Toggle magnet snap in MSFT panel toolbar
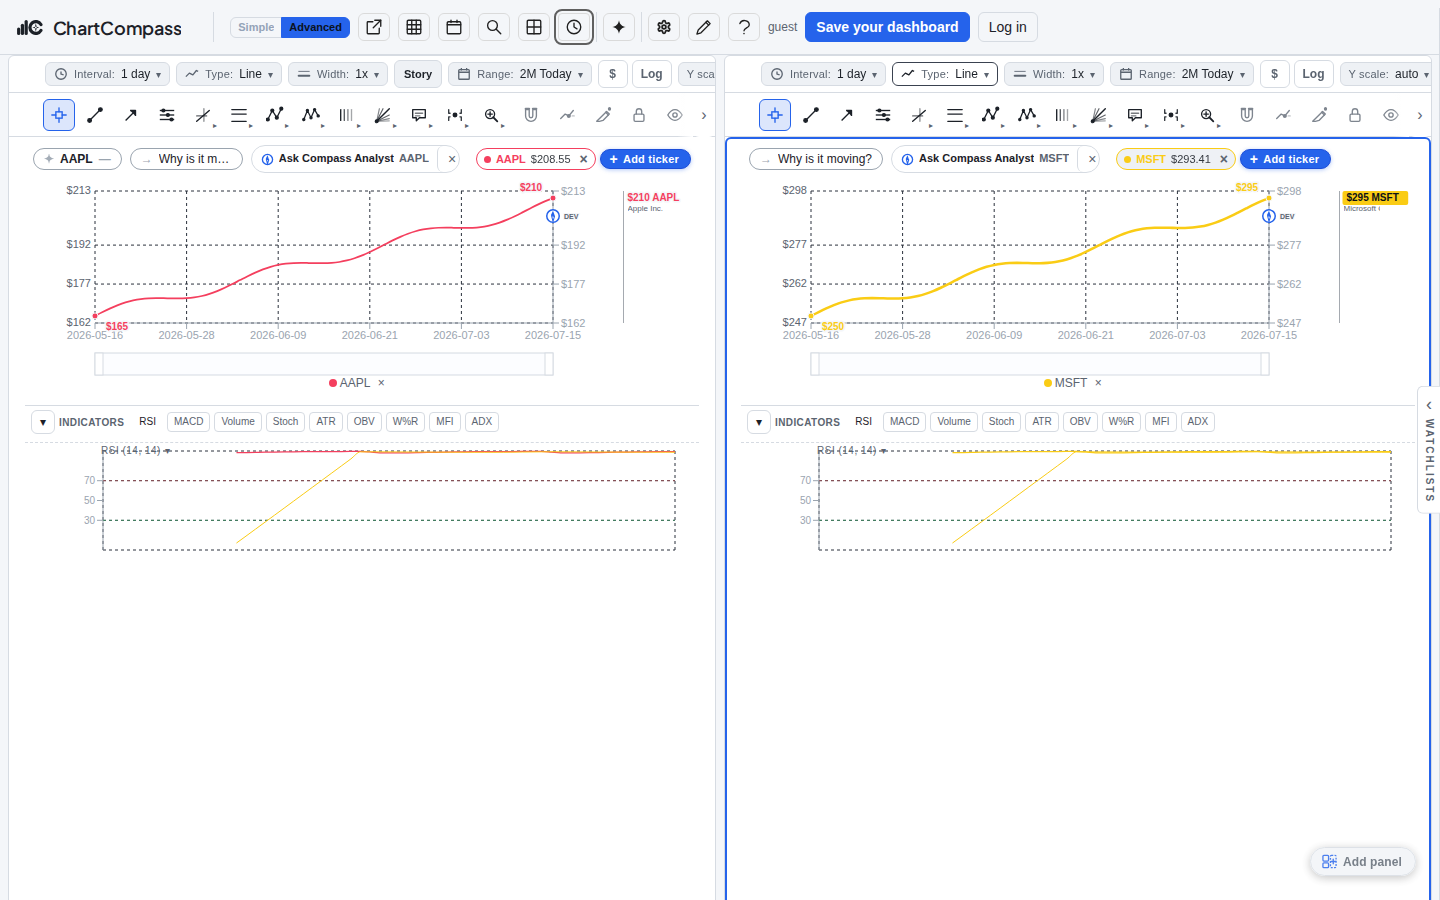This screenshot has height=900, width=1440. (x=1247, y=115)
